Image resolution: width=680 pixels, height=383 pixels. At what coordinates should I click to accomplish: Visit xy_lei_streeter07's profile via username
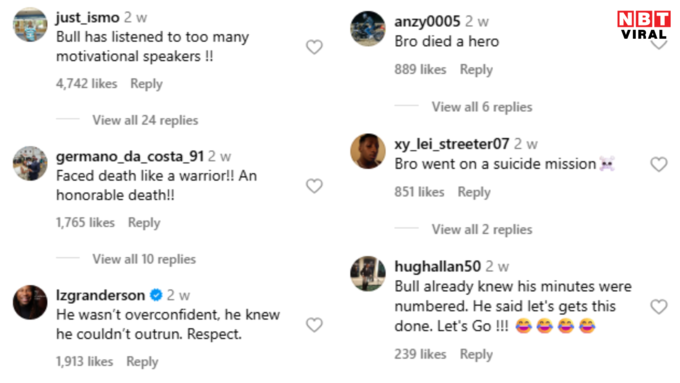pyautogui.click(x=451, y=144)
